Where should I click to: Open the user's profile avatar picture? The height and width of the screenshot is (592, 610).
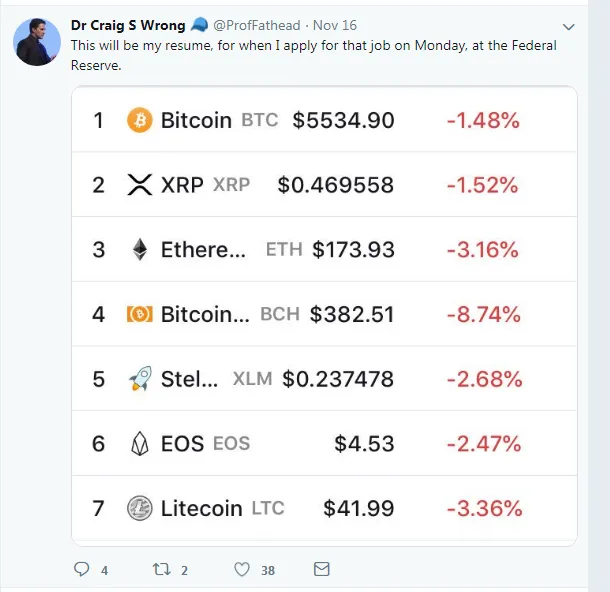[x=37, y=42]
